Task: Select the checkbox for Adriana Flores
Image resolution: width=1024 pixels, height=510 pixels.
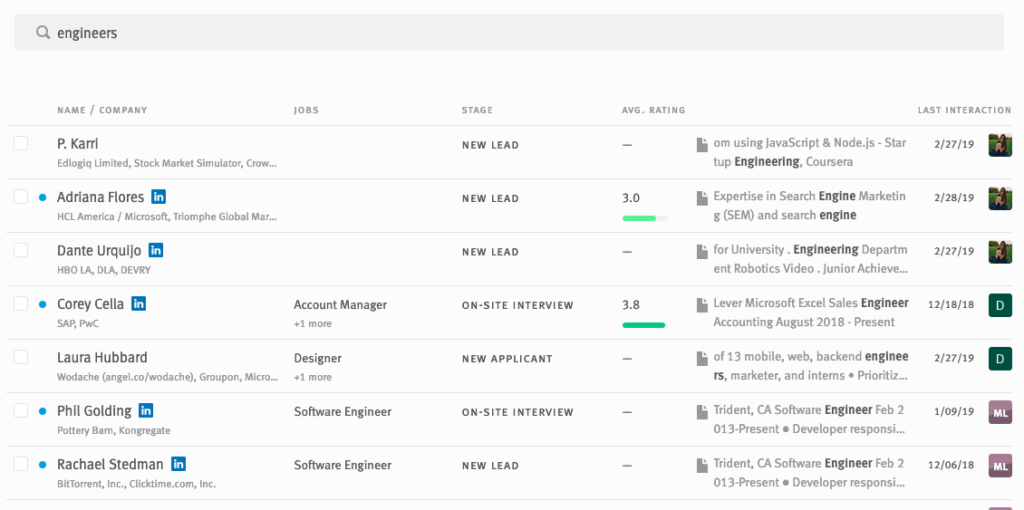Action: click(21, 197)
